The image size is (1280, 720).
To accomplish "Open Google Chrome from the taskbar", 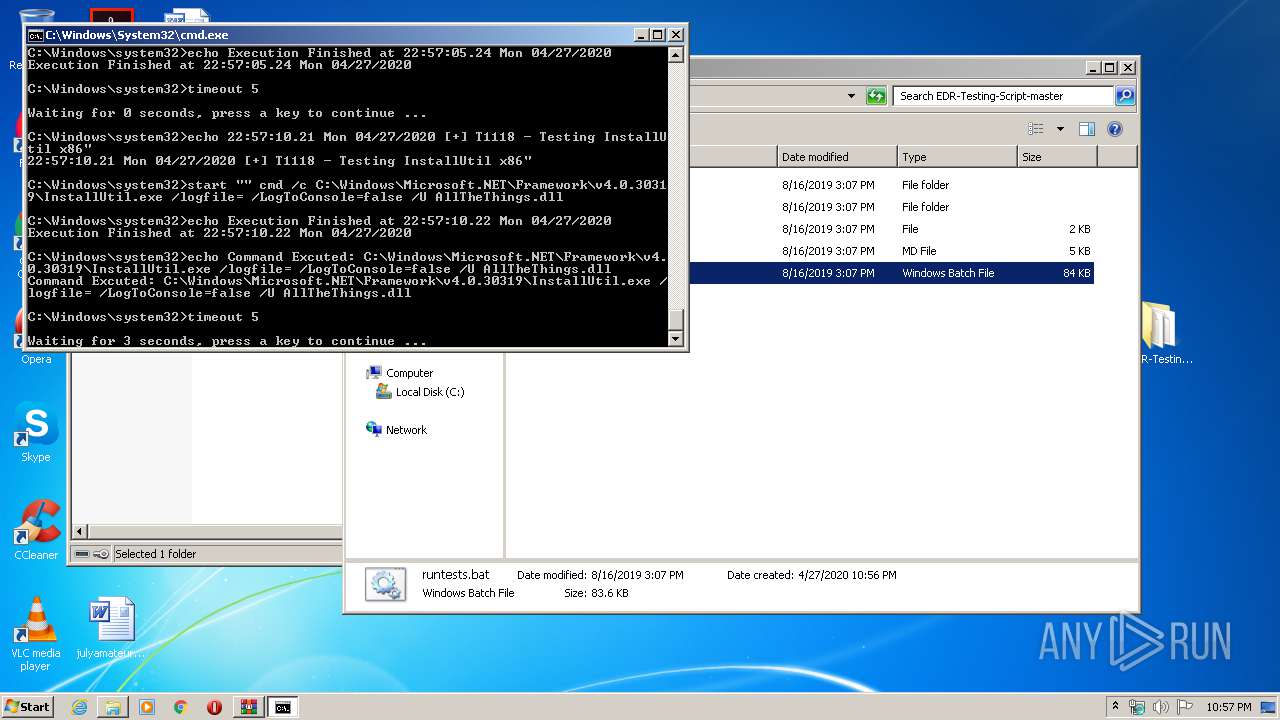I will [x=180, y=707].
